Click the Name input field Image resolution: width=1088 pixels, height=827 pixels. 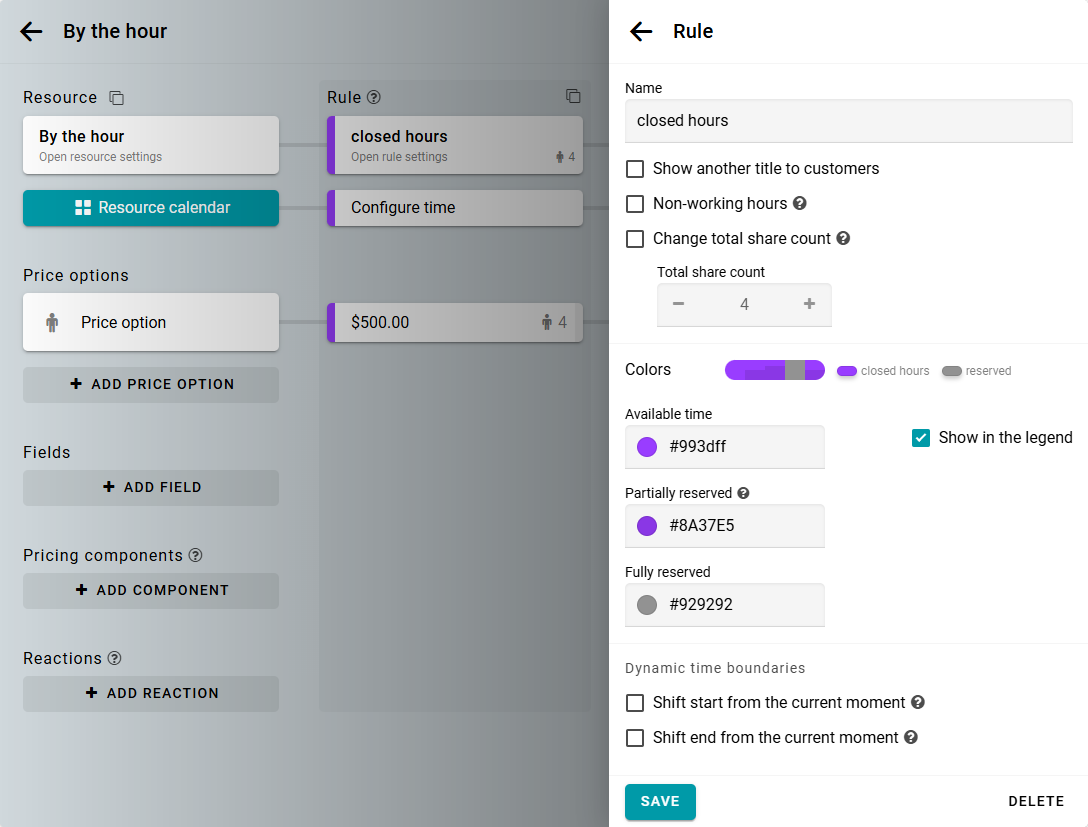848,121
